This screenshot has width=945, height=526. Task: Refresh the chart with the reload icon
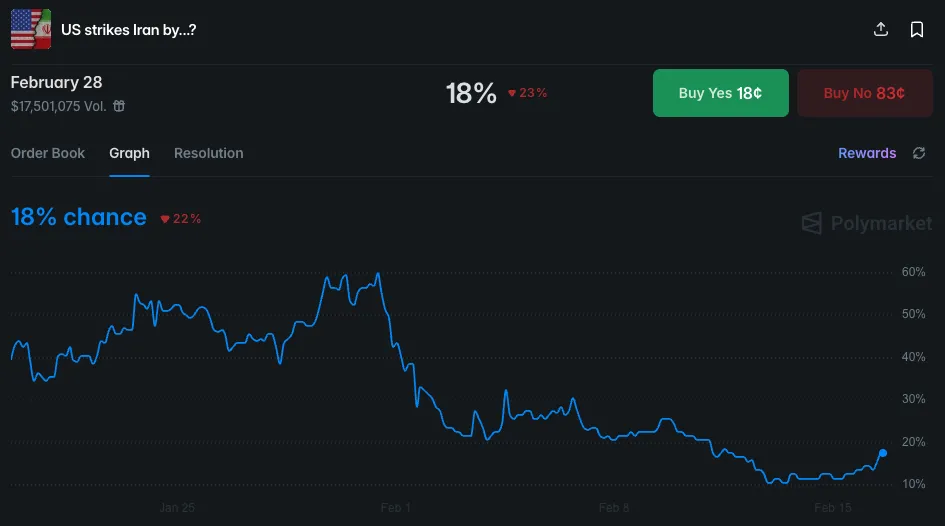(x=919, y=153)
